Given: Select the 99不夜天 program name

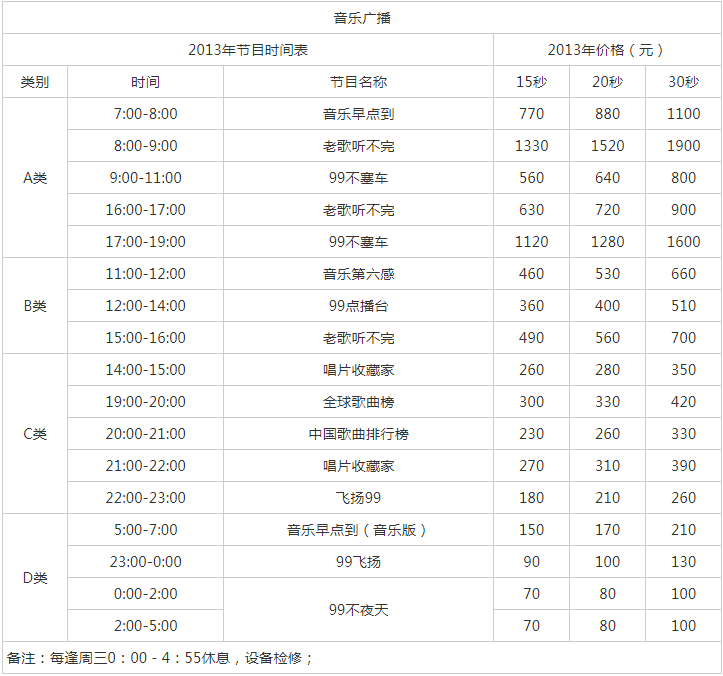Looking at the screenshot, I should click(x=358, y=610).
